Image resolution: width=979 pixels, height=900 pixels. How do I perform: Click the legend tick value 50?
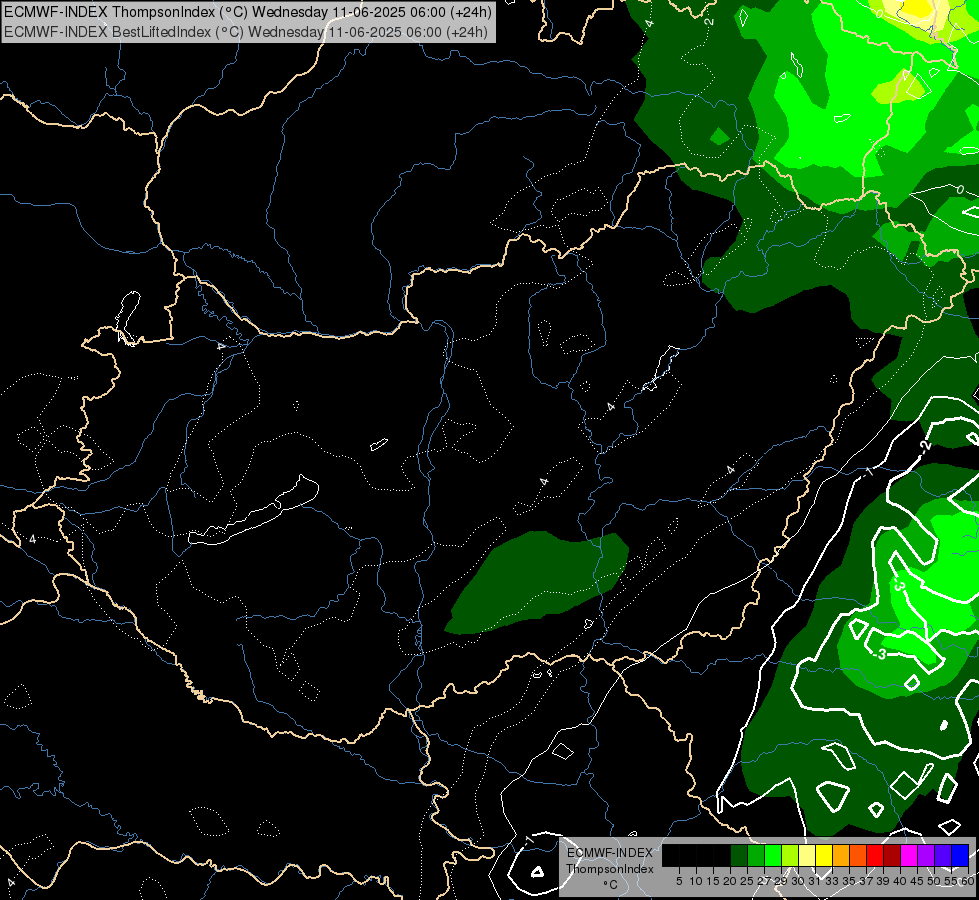click(x=934, y=881)
